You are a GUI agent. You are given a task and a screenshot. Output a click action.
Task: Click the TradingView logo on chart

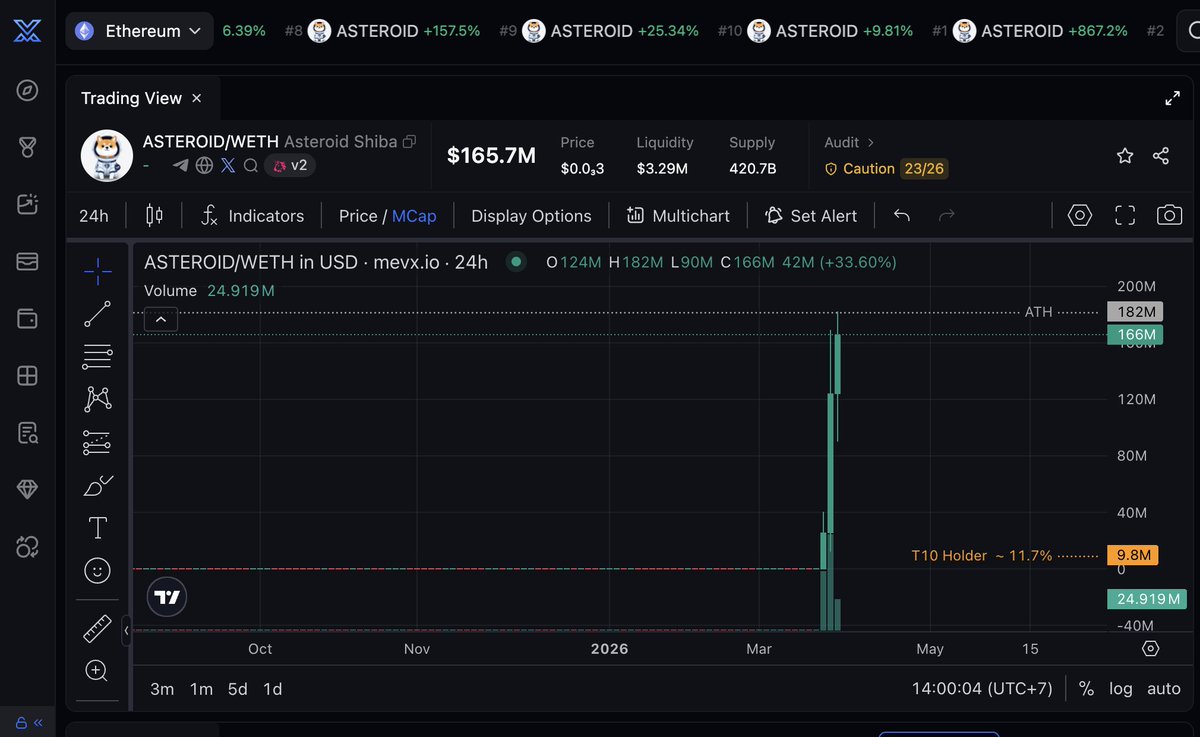click(x=167, y=597)
